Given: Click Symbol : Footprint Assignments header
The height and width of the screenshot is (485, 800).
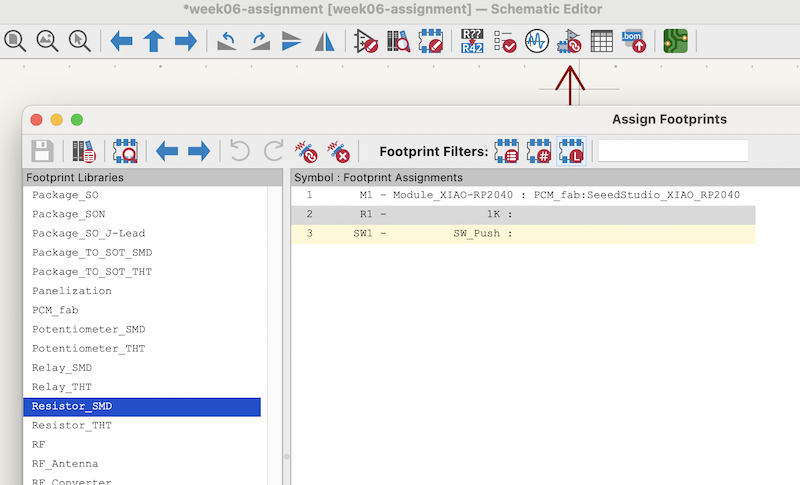Looking at the screenshot, I should click(545, 177).
